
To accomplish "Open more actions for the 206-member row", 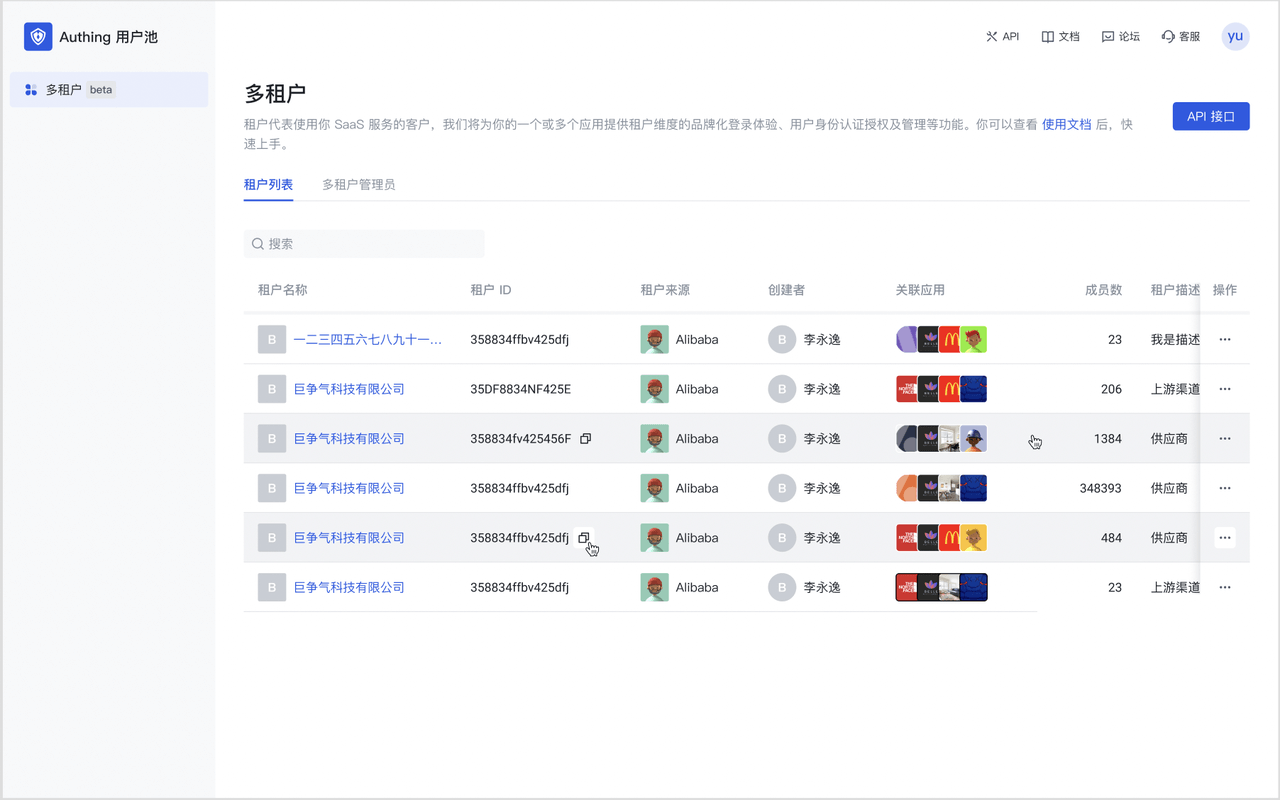I will pos(1224,389).
